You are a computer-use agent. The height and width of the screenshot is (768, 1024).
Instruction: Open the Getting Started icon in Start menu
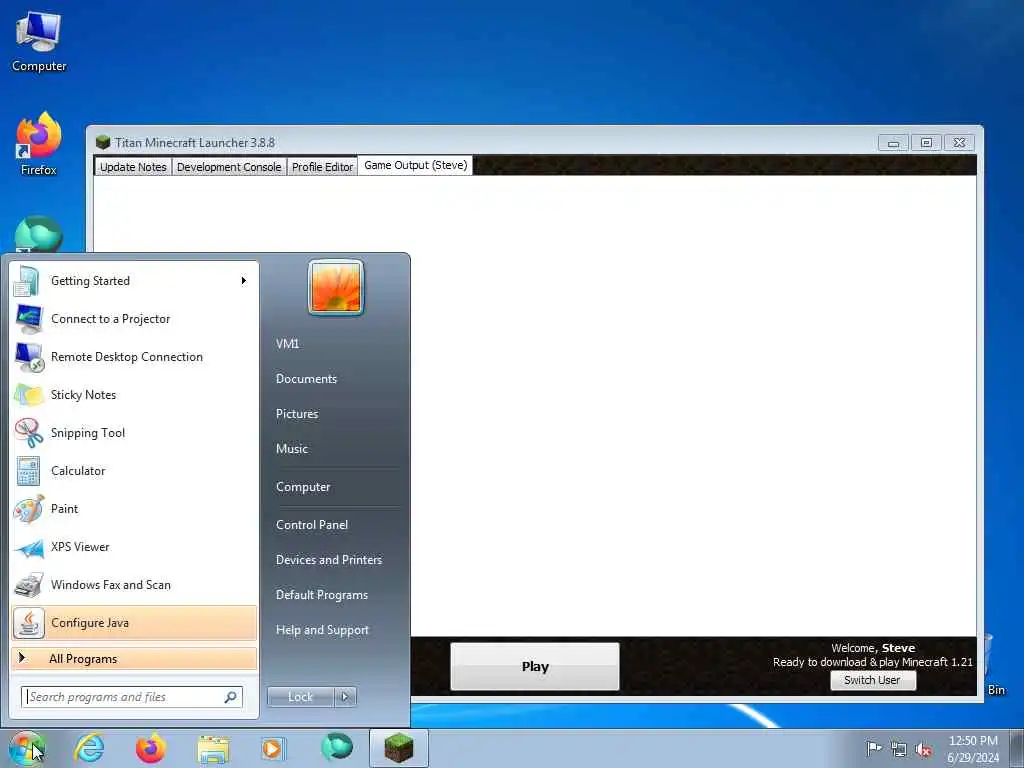tap(27, 281)
